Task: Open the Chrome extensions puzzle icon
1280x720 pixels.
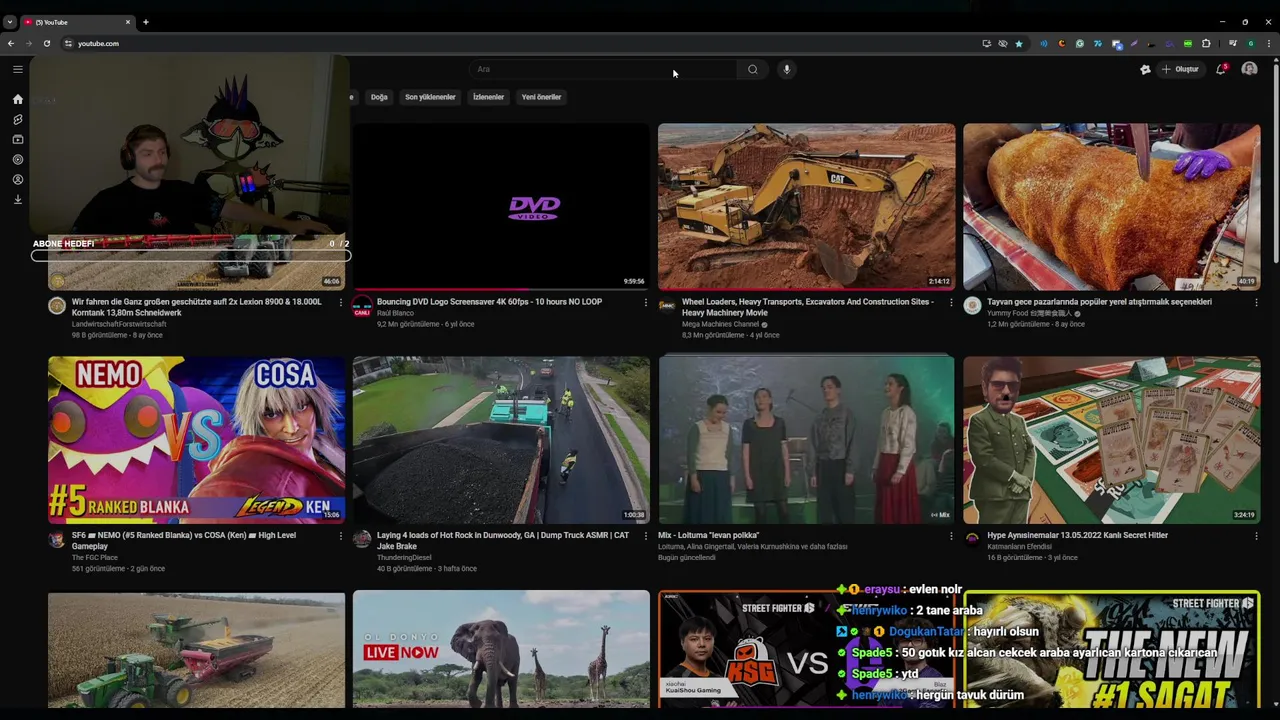Action: point(1206,43)
